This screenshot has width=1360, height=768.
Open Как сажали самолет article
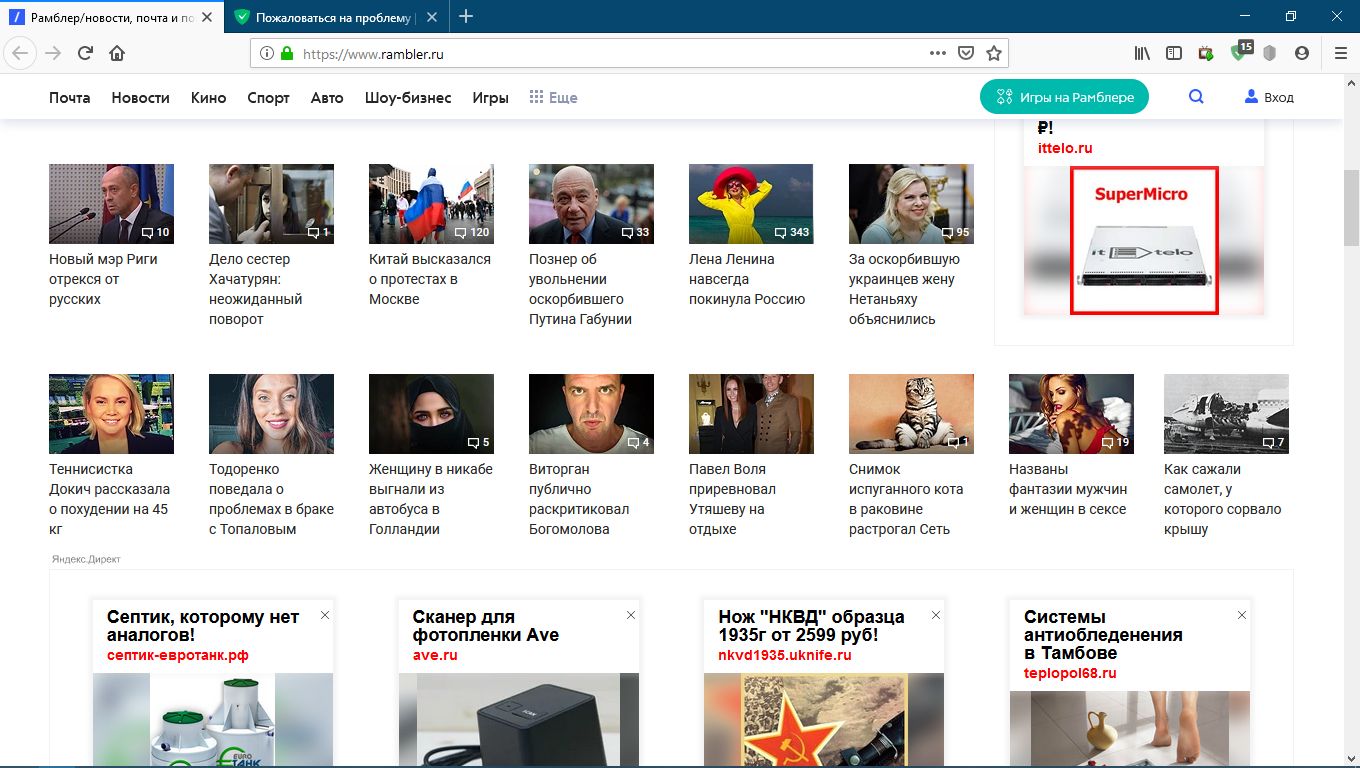point(1222,499)
